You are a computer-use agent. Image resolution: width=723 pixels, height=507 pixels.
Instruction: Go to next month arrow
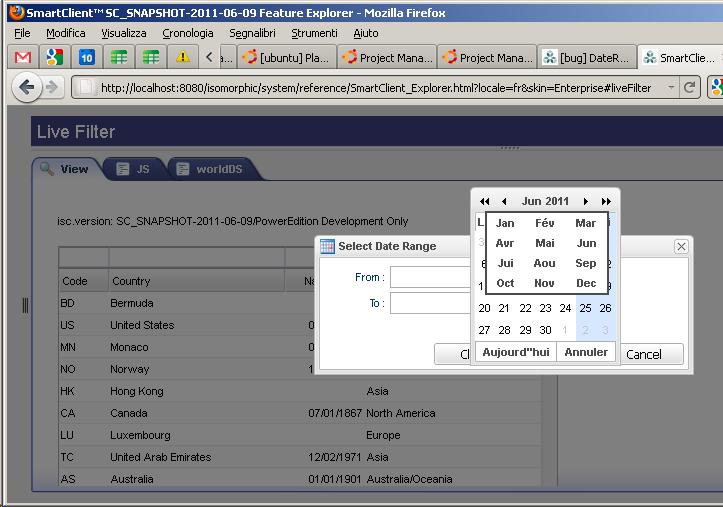tap(586, 202)
